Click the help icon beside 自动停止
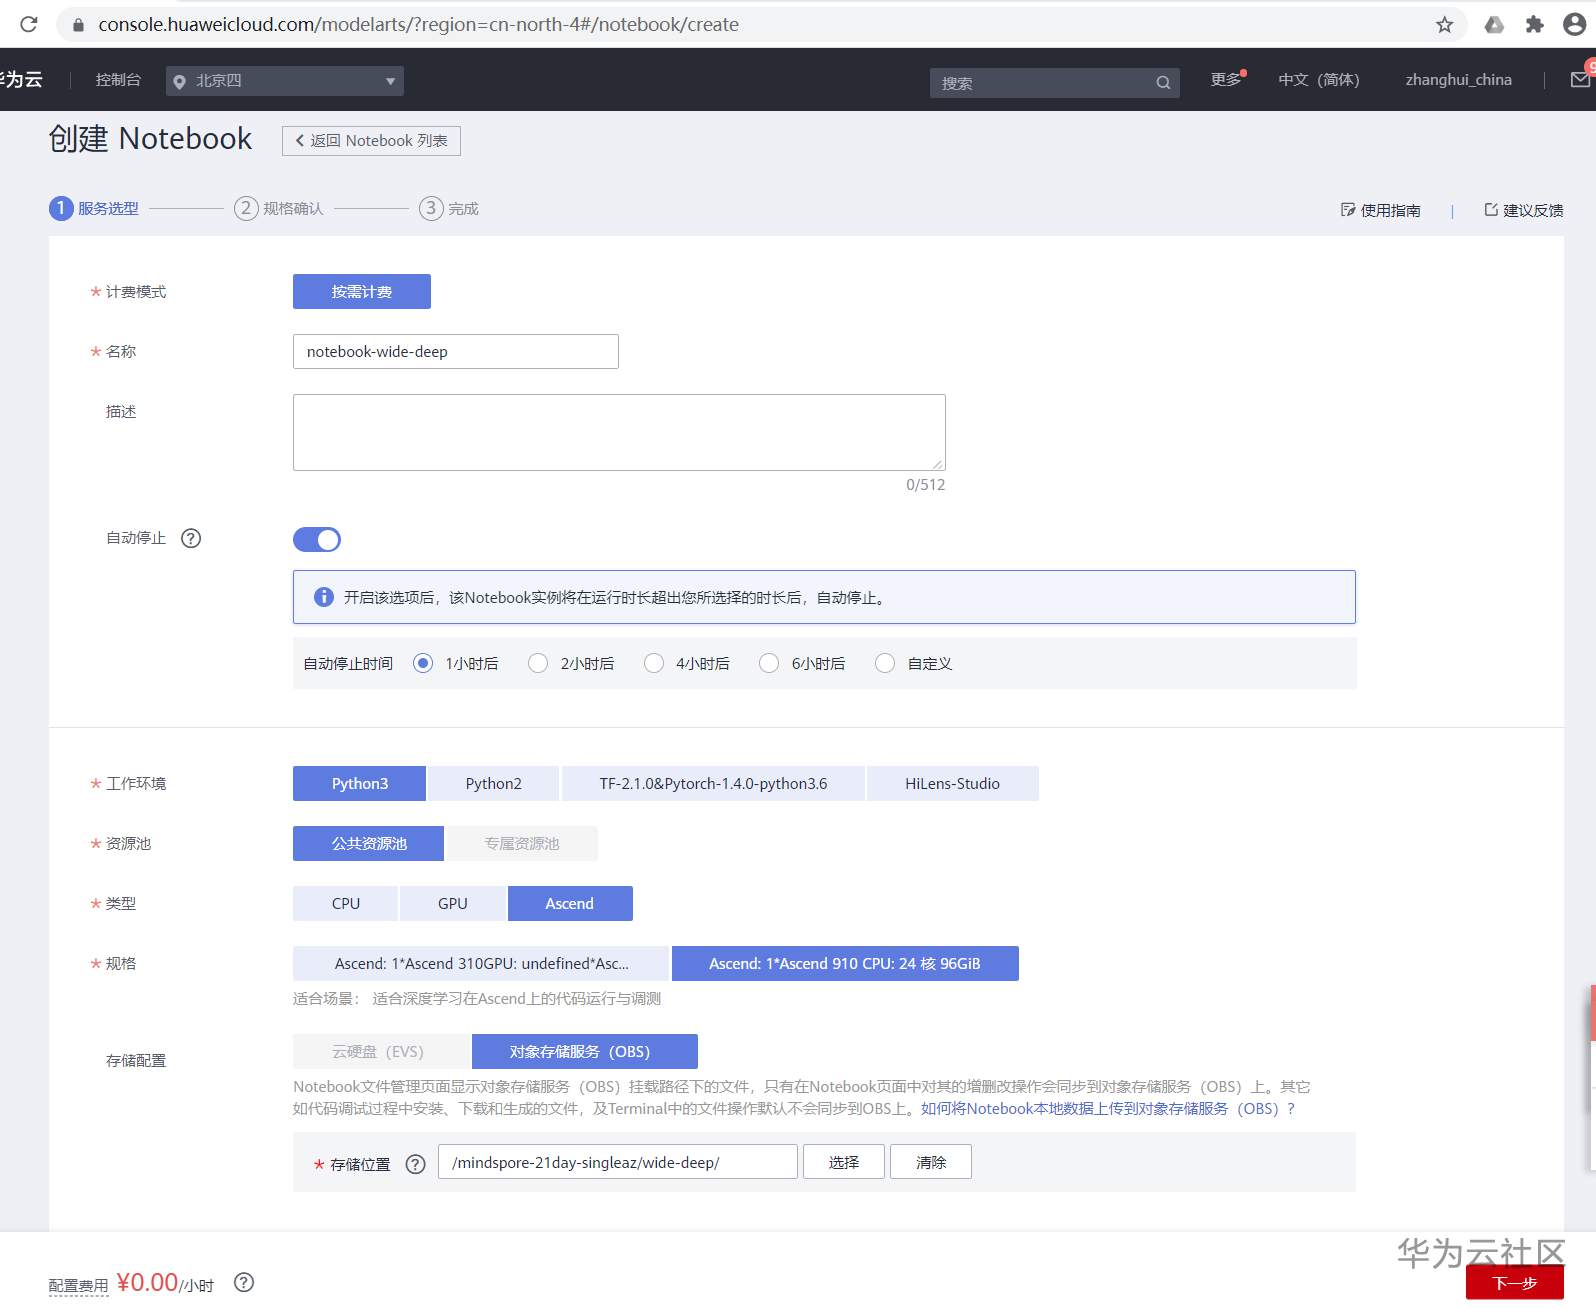1596x1308 pixels. click(191, 538)
